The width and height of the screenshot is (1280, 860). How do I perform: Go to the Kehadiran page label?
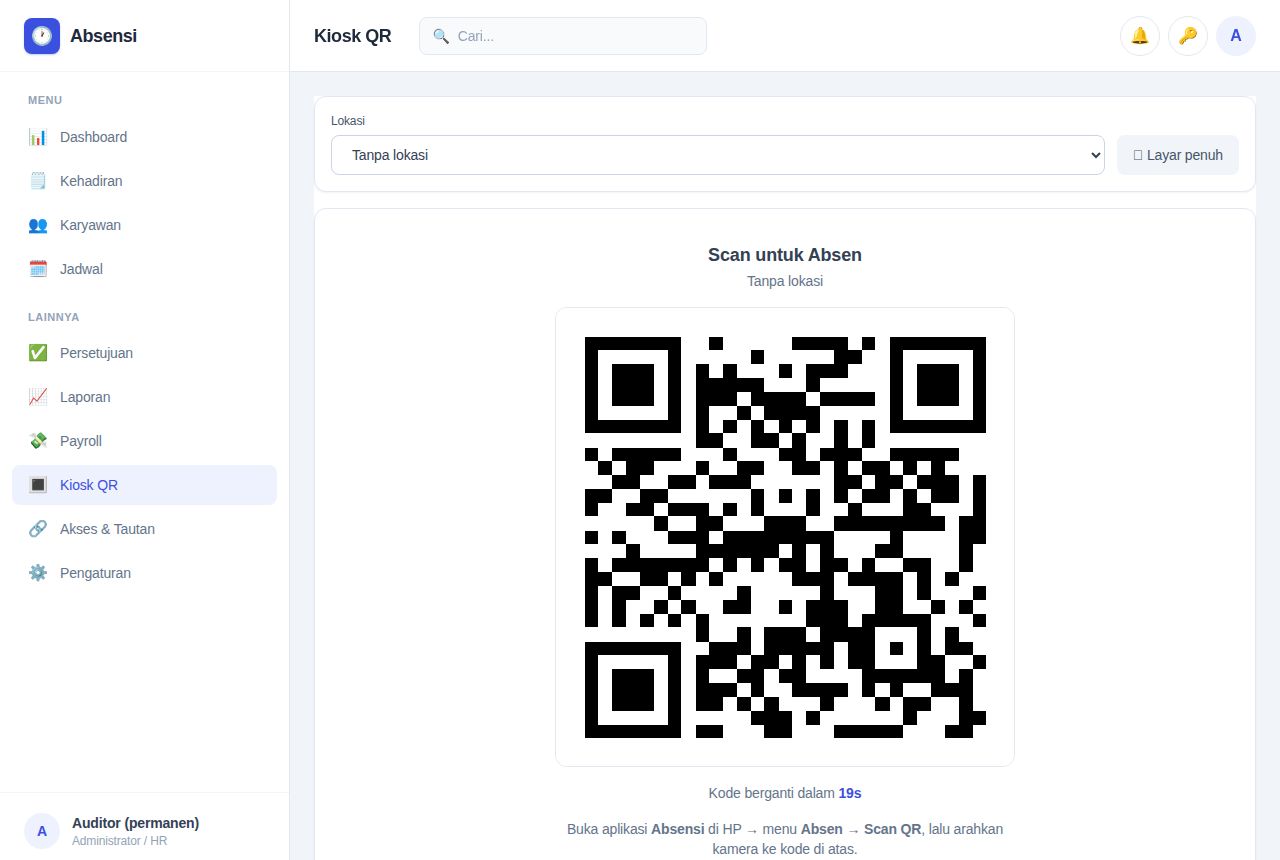[91, 181]
